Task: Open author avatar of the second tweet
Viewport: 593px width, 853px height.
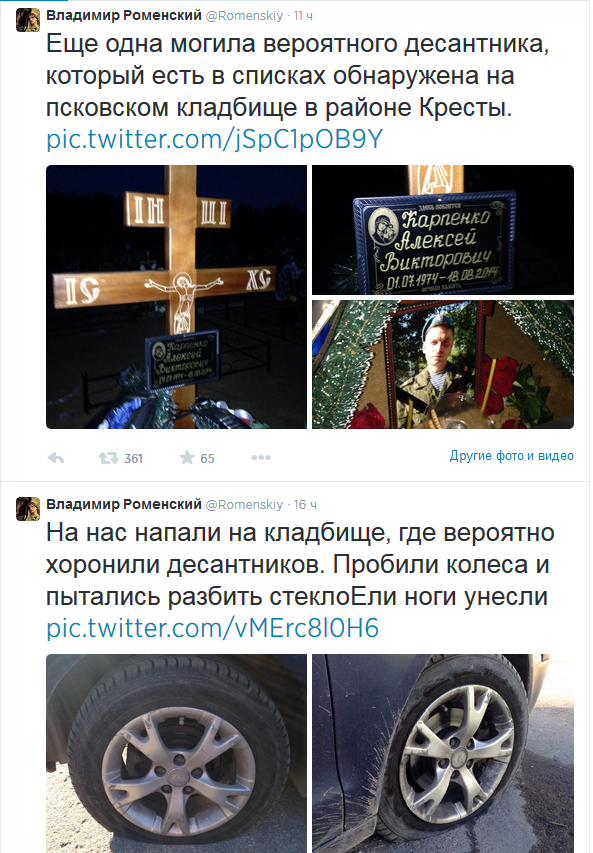Action: pos(28,509)
